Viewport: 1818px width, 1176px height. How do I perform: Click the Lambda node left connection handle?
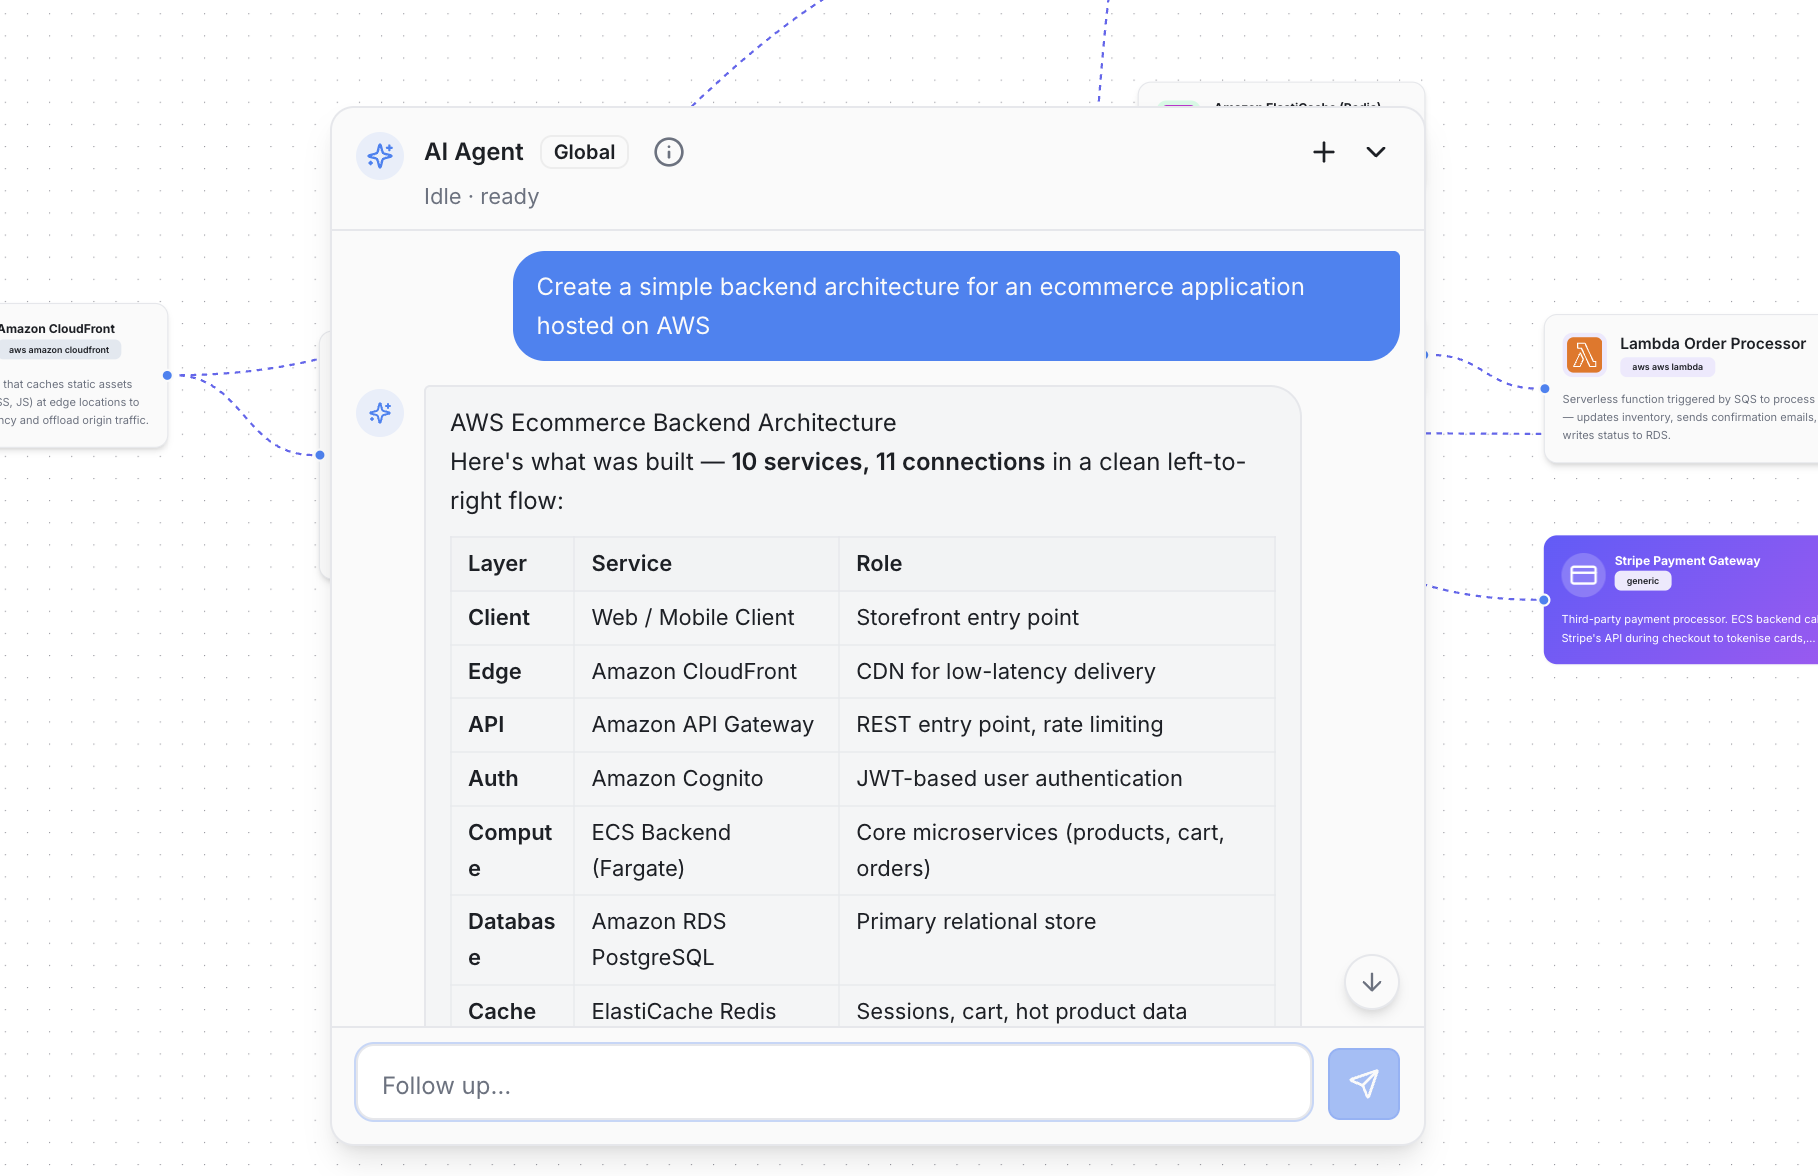pyautogui.click(x=1545, y=389)
